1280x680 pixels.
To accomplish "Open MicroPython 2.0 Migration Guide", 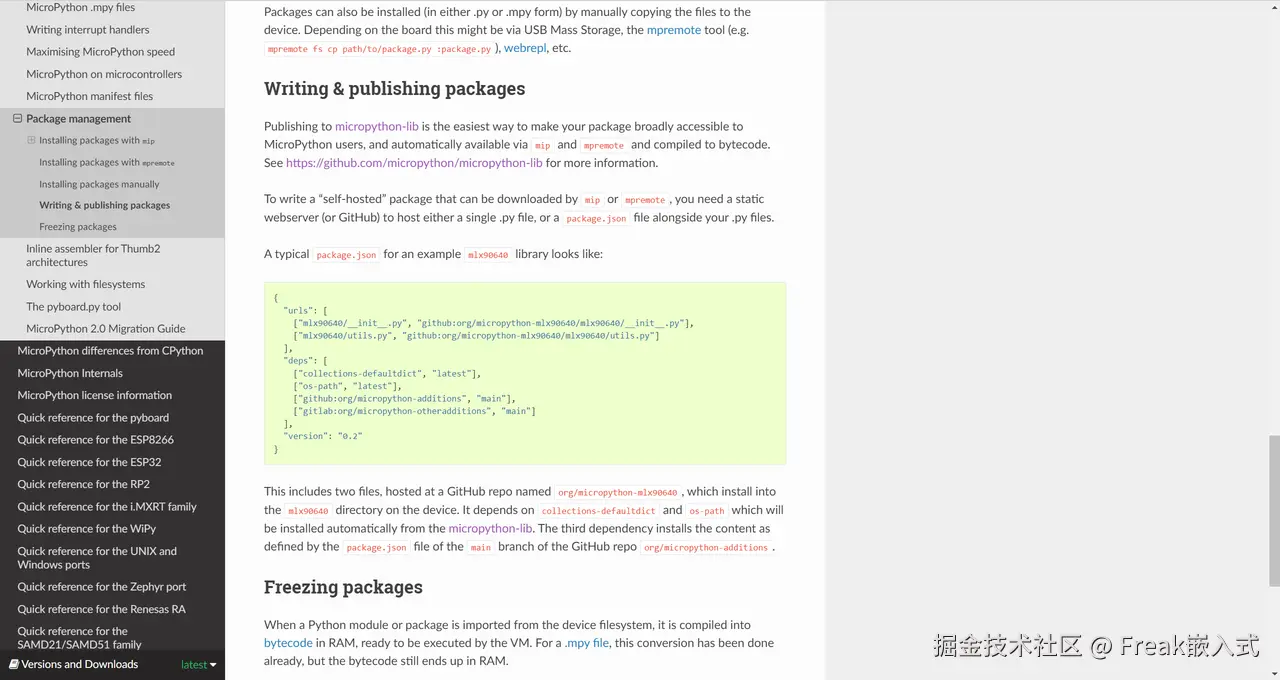I will point(105,329).
